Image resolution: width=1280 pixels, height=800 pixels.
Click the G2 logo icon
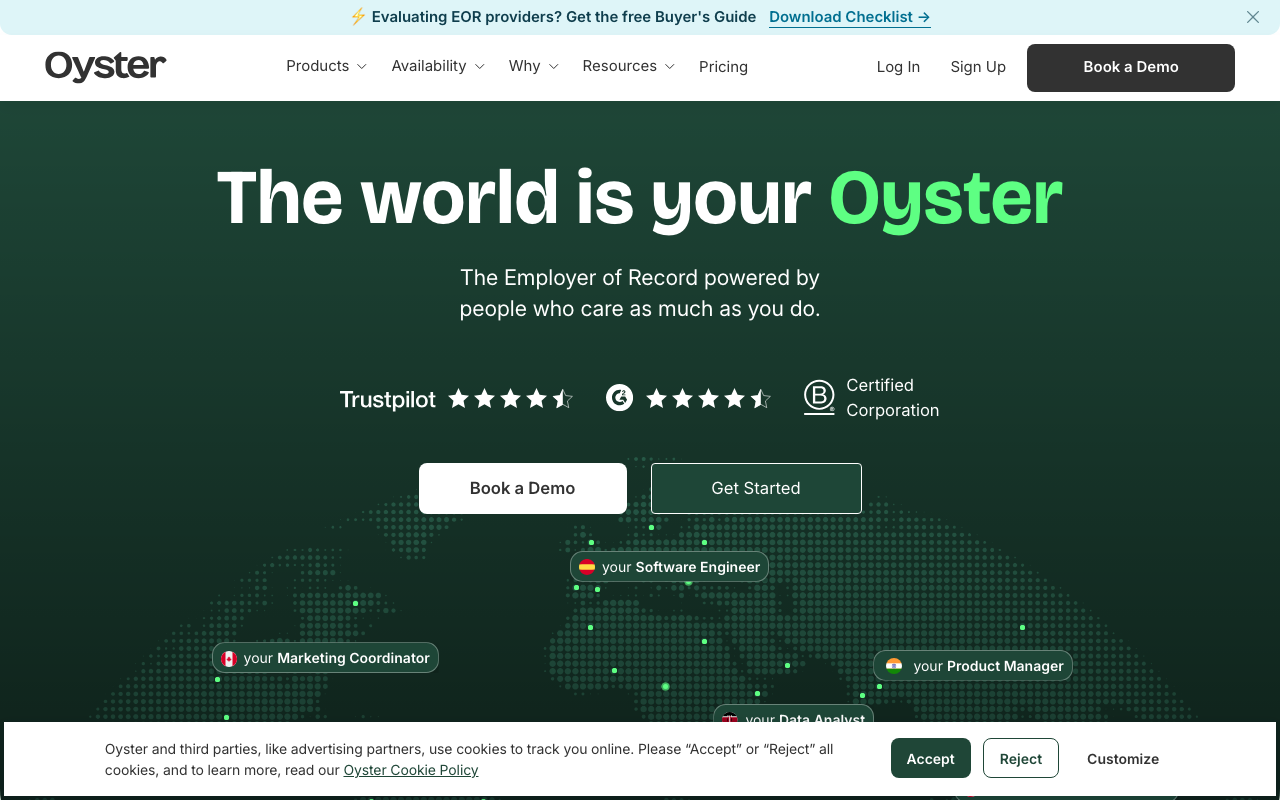620,398
